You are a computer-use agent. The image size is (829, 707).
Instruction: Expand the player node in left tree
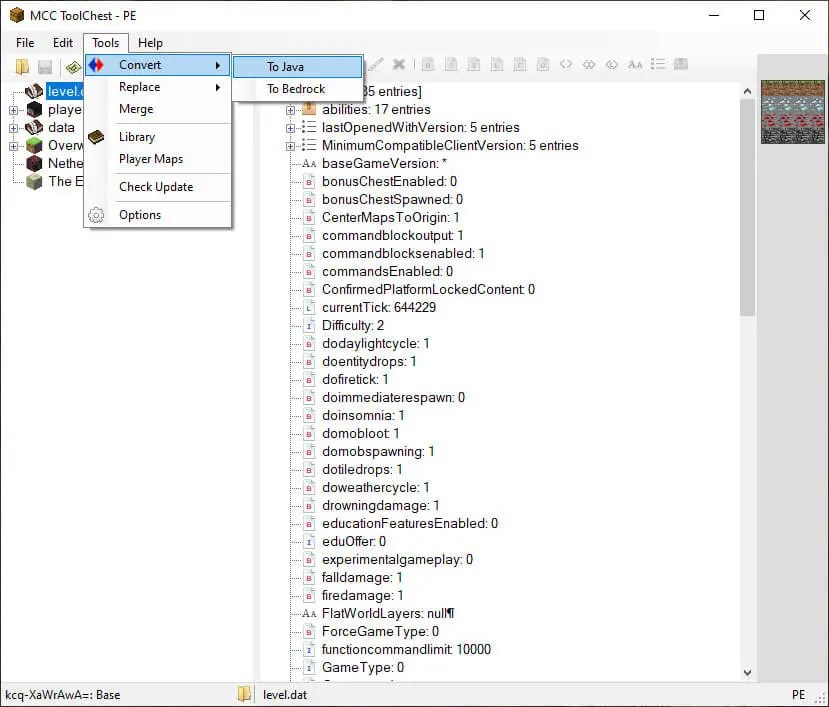[14, 111]
